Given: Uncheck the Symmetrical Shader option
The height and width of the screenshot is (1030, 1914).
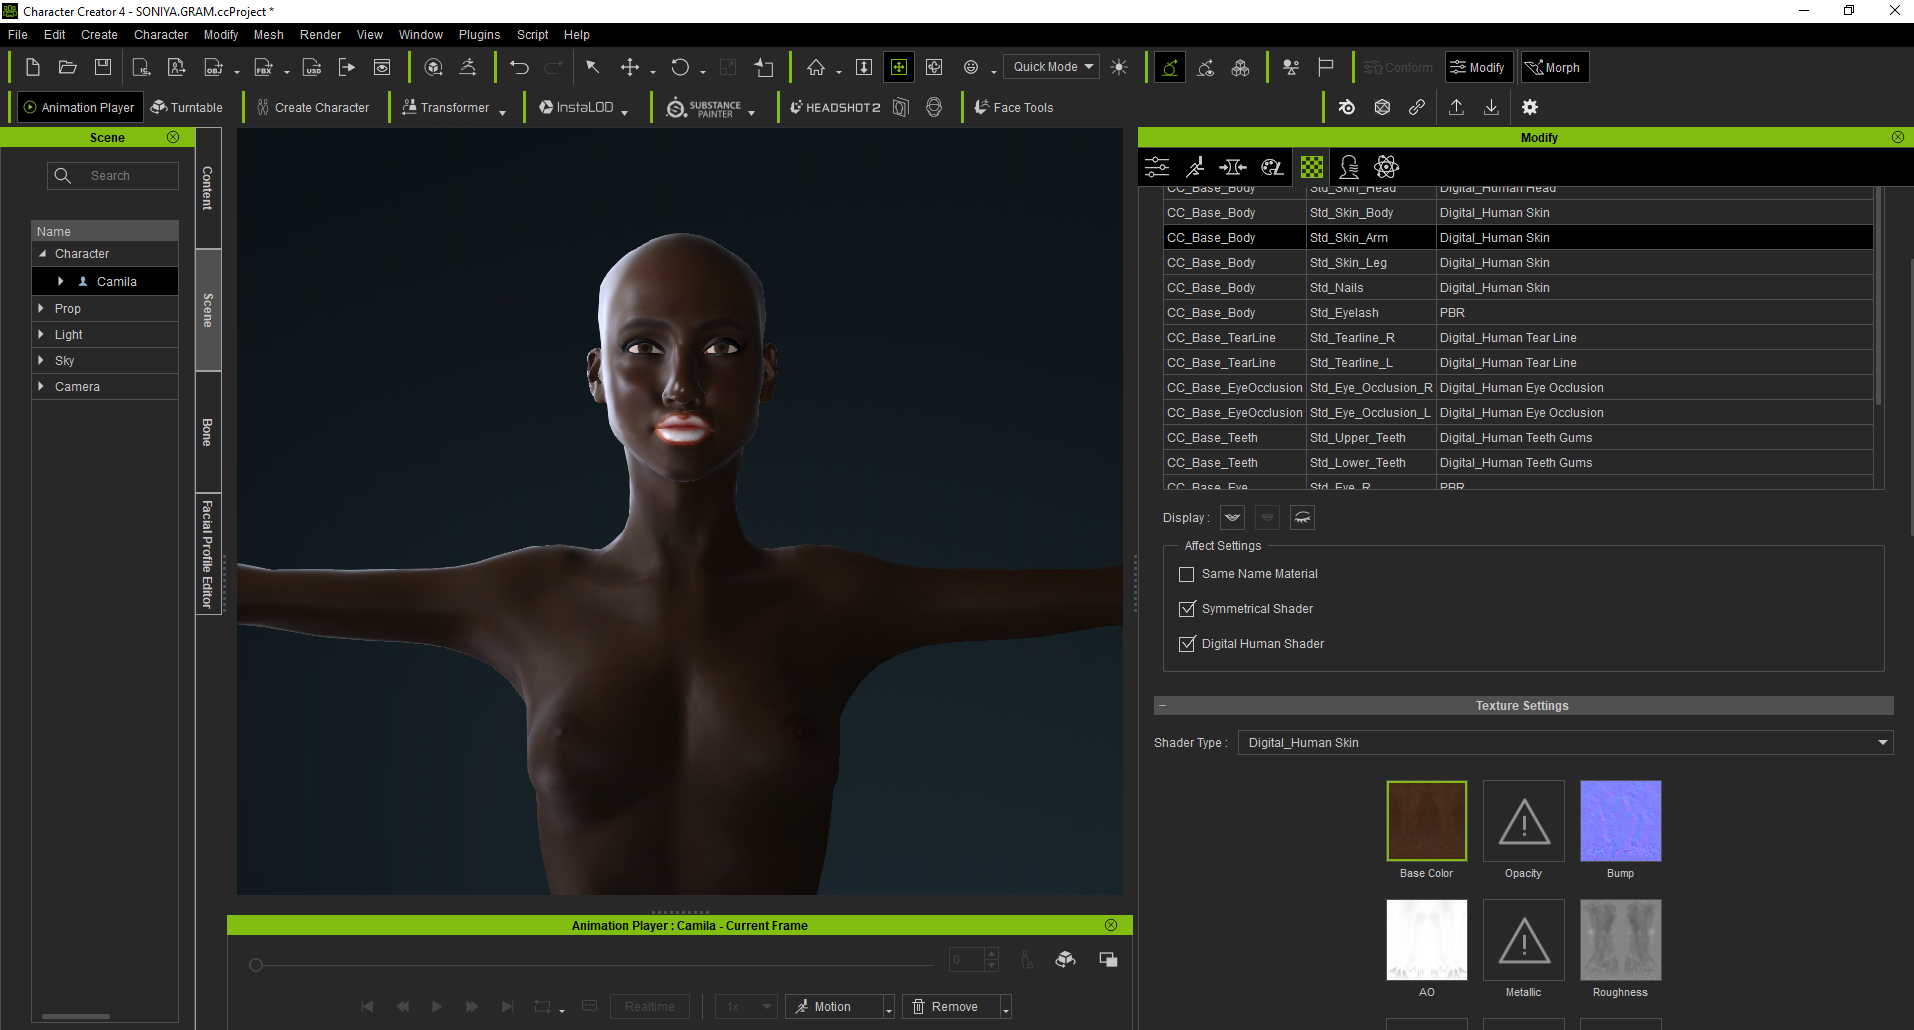Looking at the screenshot, I should [1187, 609].
